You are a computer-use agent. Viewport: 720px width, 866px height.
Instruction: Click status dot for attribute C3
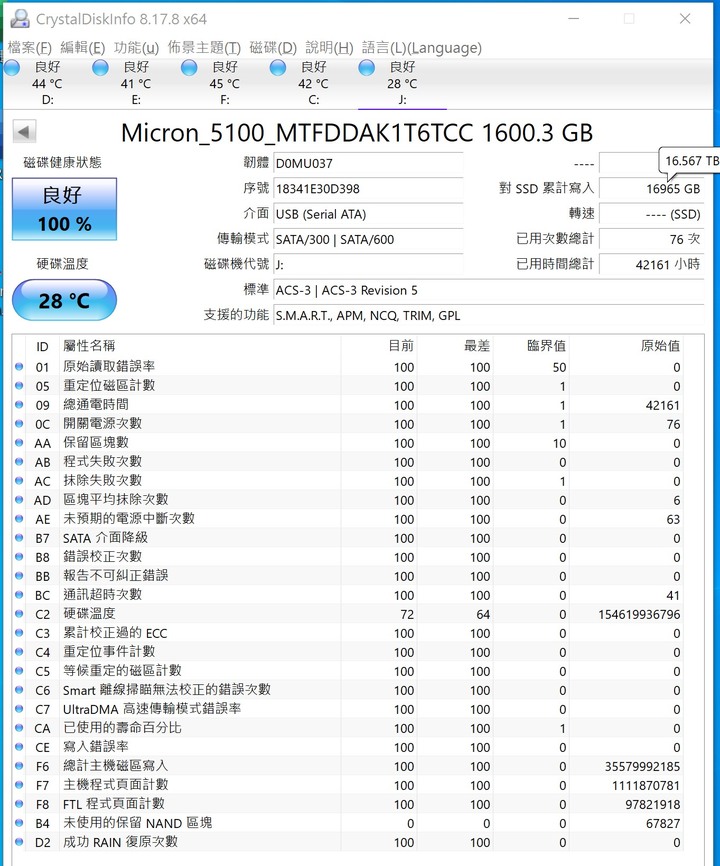19,633
